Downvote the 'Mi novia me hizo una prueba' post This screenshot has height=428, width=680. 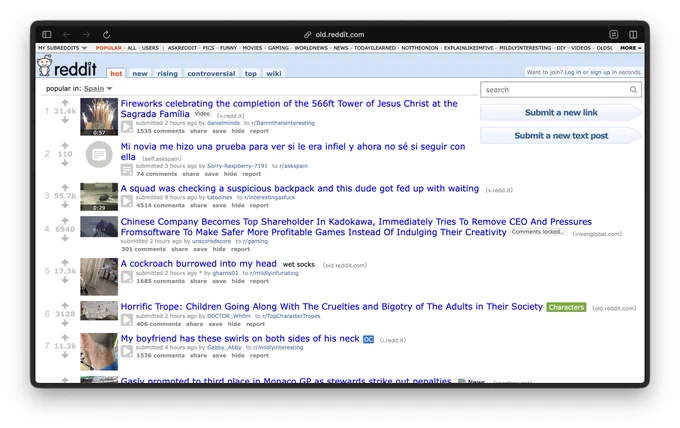[65, 163]
